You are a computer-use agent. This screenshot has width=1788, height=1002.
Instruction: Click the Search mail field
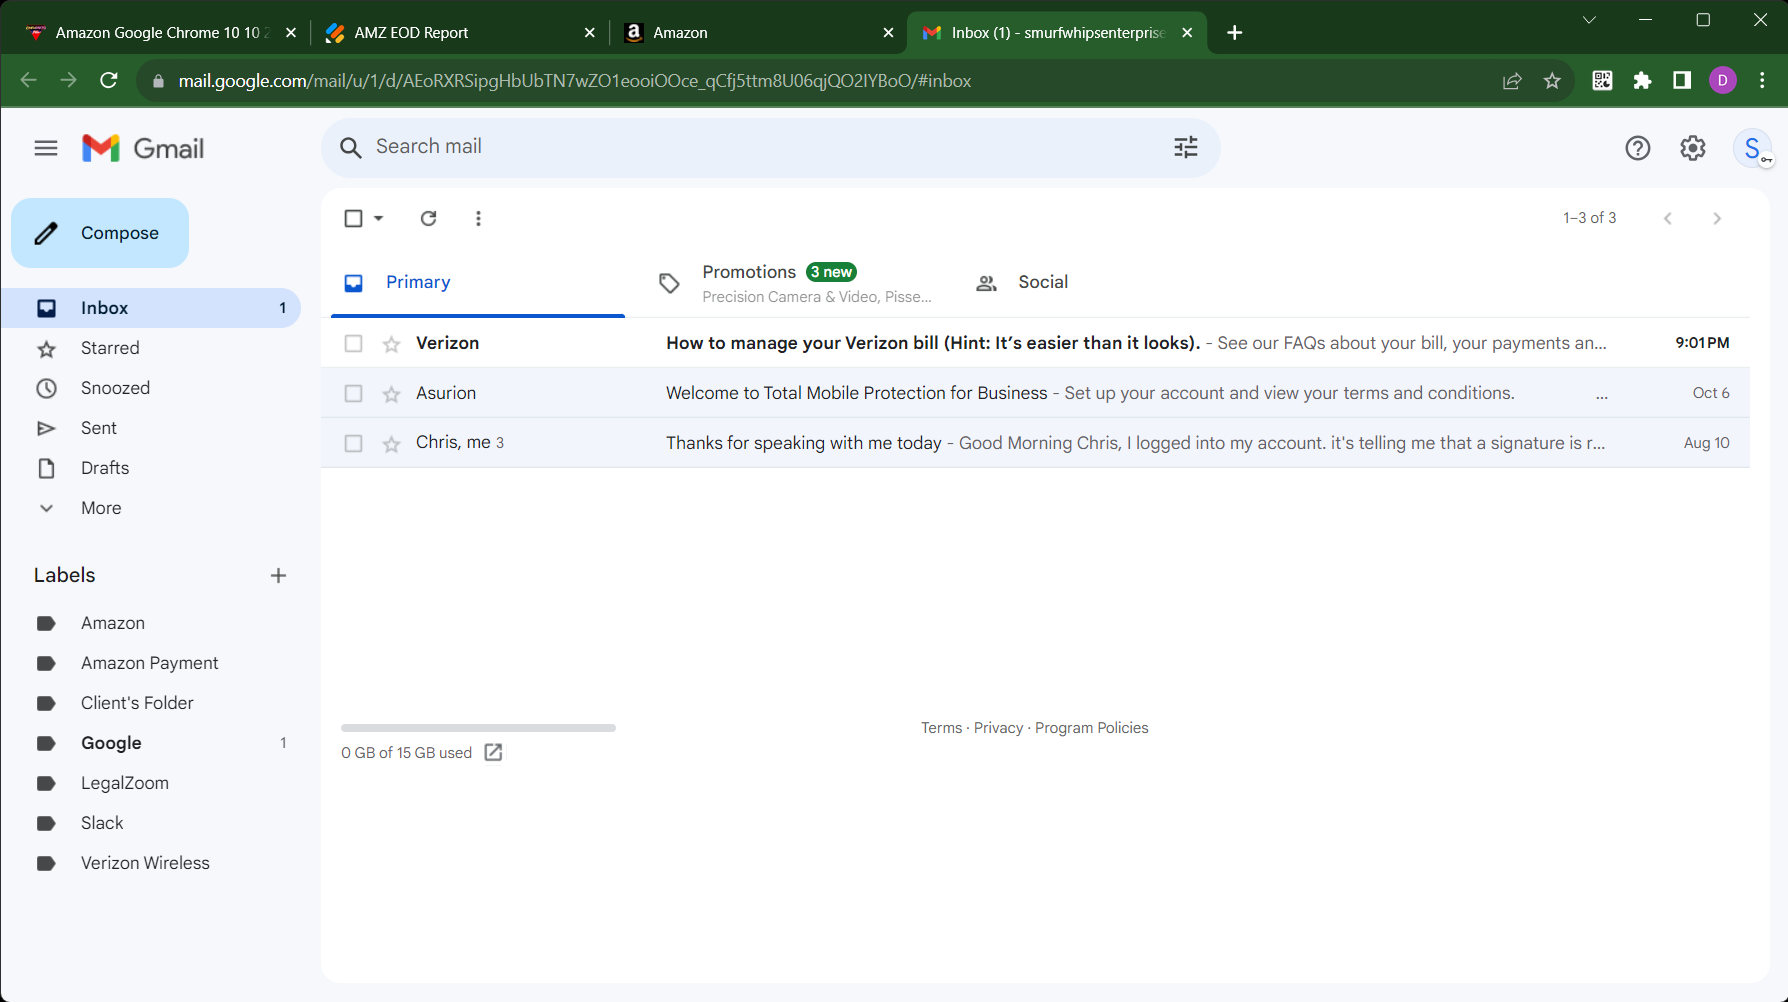click(770, 147)
